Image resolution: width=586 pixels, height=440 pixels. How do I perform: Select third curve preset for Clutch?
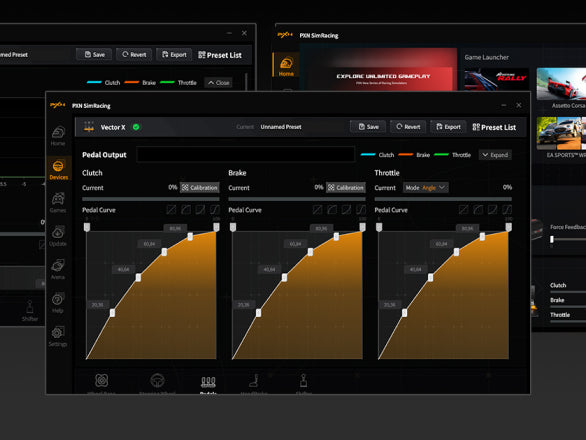pyautogui.click(x=200, y=209)
